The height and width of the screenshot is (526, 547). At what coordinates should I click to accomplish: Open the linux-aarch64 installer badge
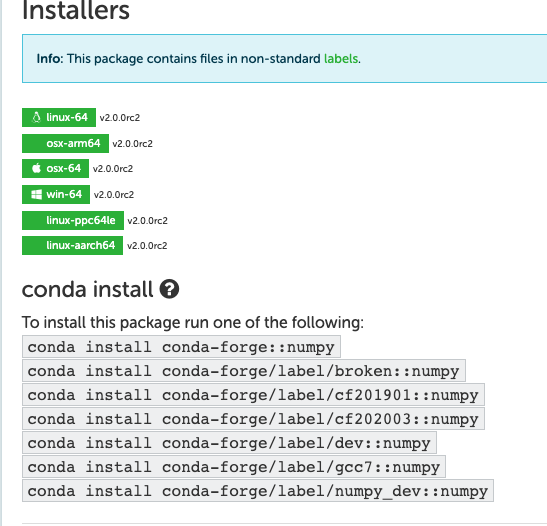(72, 246)
